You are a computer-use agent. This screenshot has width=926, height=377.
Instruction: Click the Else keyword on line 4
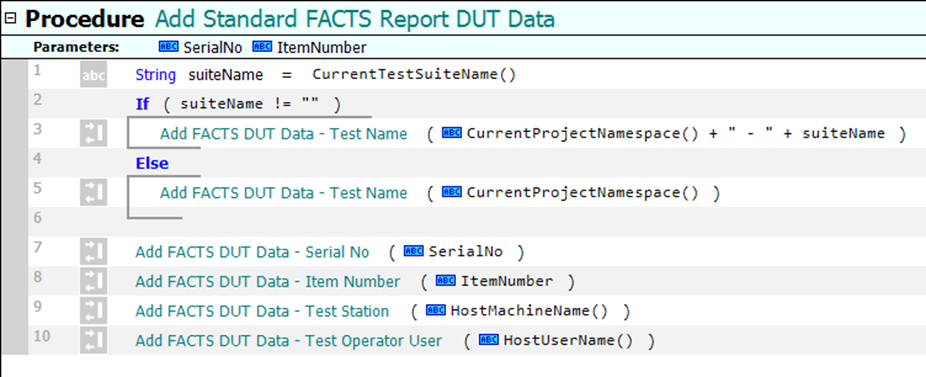point(152,163)
